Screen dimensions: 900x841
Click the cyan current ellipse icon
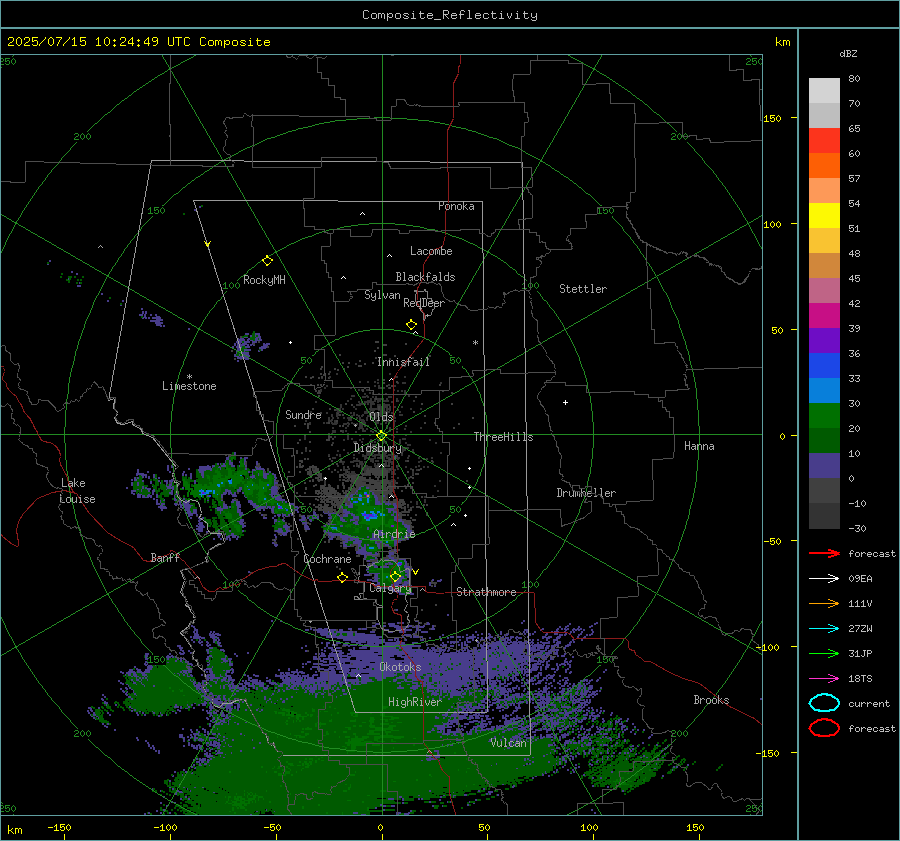click(x=824, y=703)
